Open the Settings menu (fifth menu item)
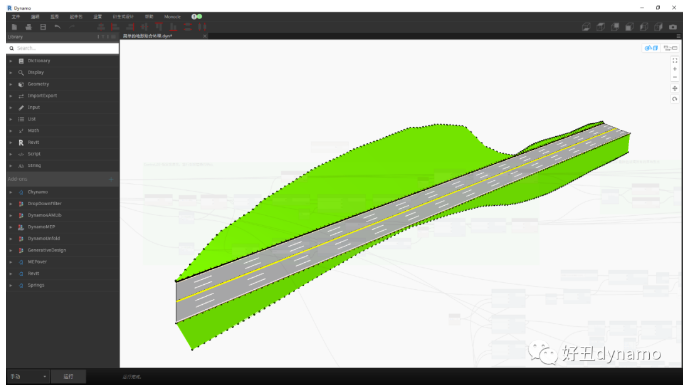The image size is (690, 388). 98,17
